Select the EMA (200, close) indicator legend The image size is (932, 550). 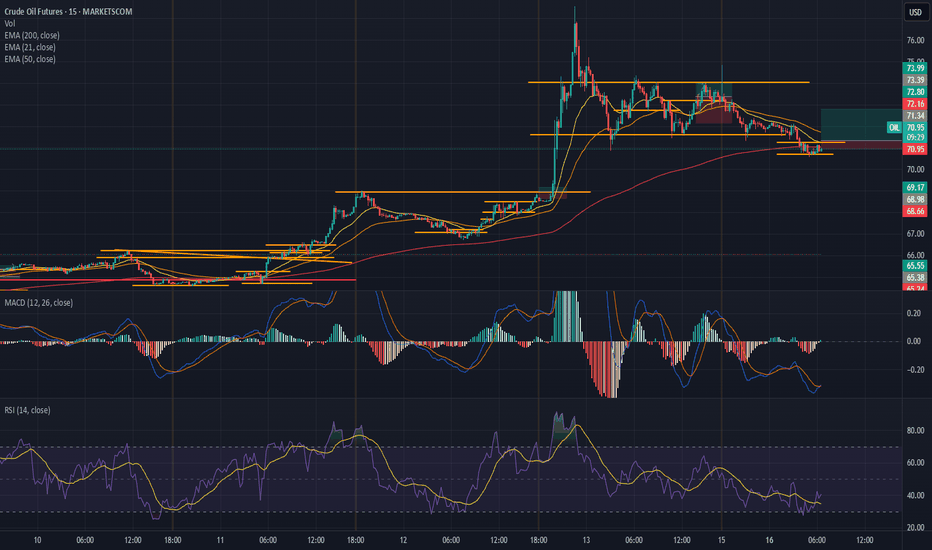point(32,35)
